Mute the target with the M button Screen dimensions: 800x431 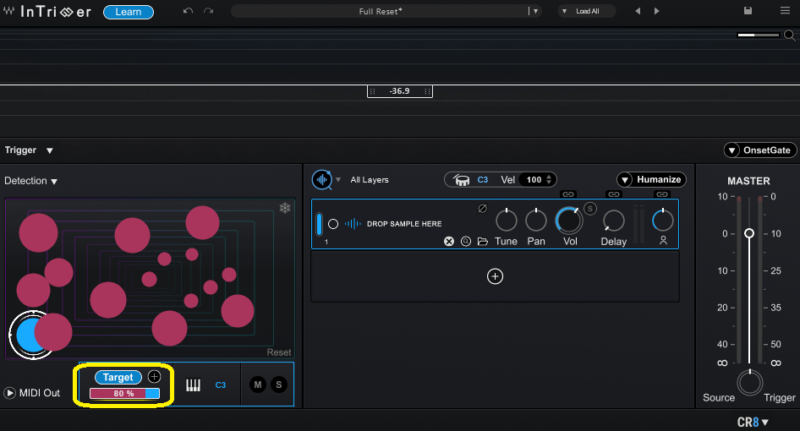tap(258, 385)
